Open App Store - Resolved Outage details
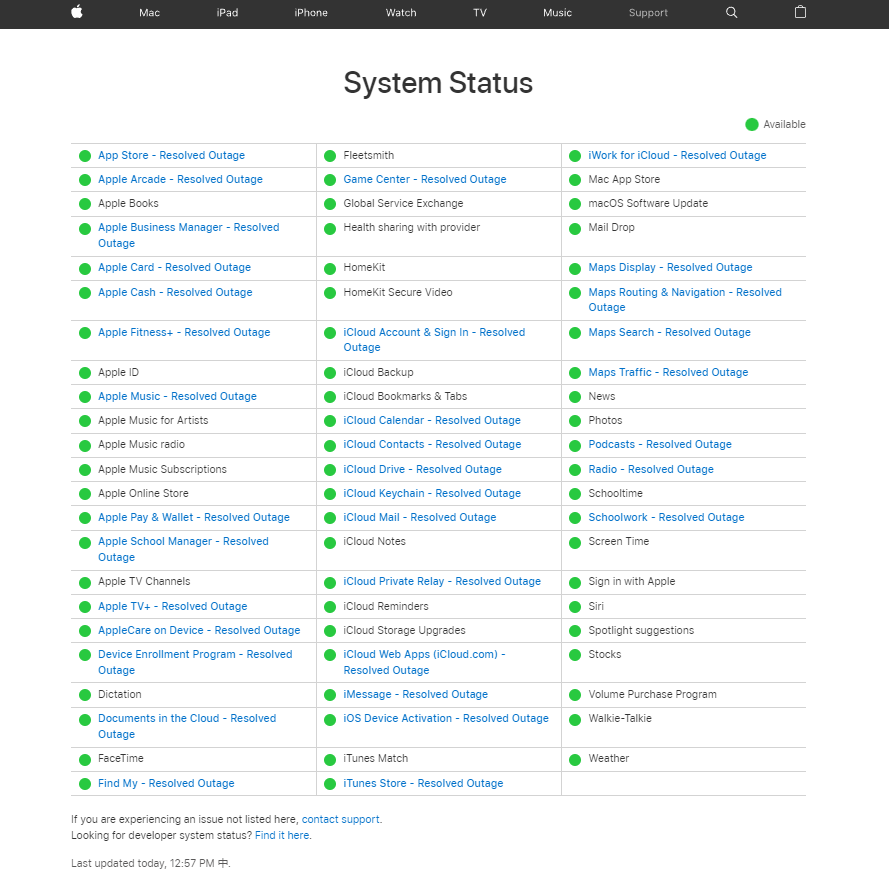The width and height of the screenshot is (889, 882). (x=171, y=155)
